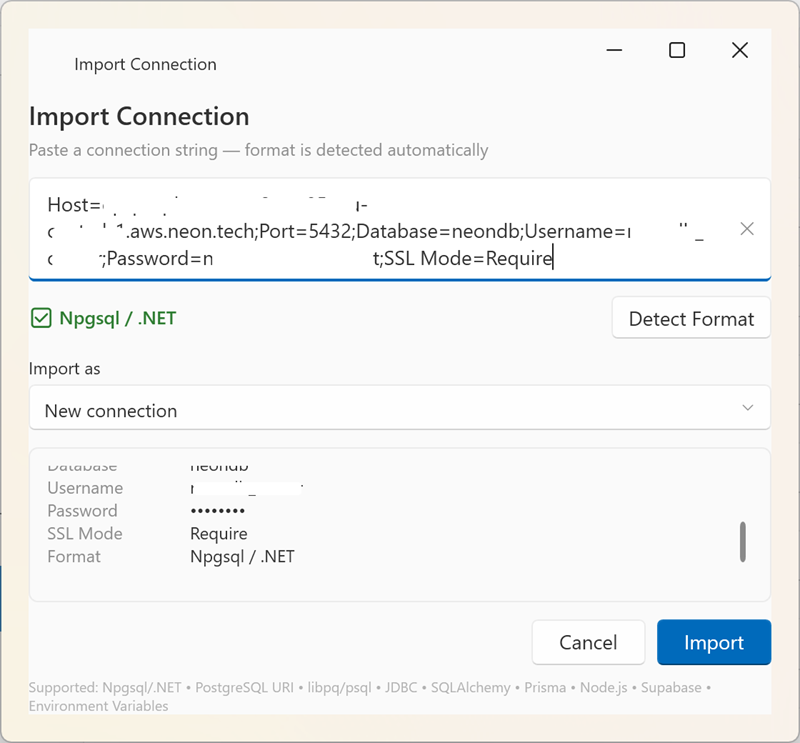Close the Import Connection window

pyautogui.click(x=739, y=50)
